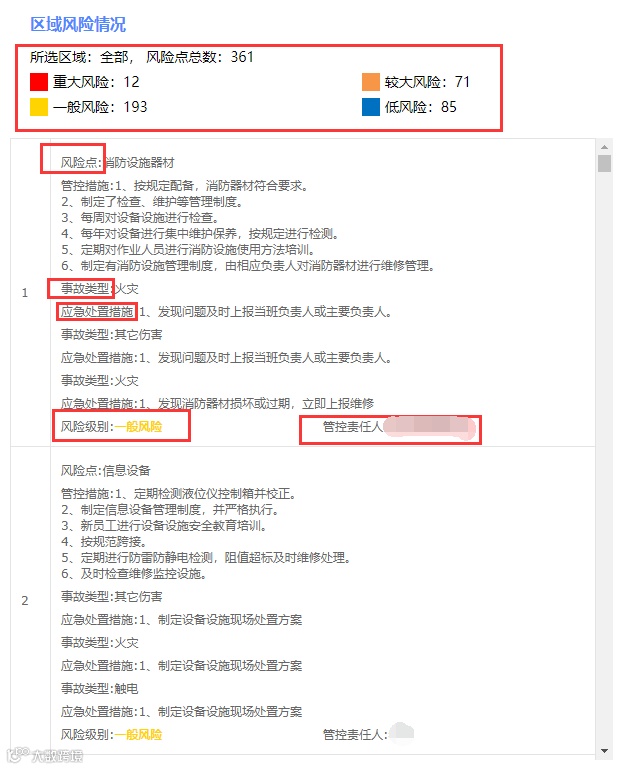This screenshot has width=620, height=769.
Task: Click the yellow 一般风险 color swatch
Action: point(39,107)
